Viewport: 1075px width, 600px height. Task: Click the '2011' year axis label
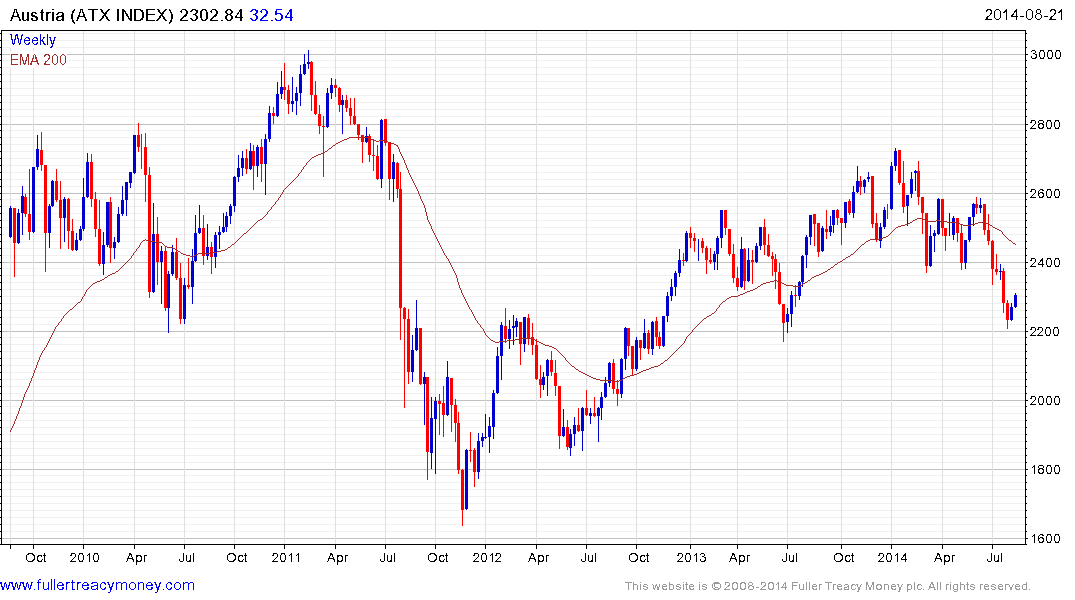click(x=286, y=557)
